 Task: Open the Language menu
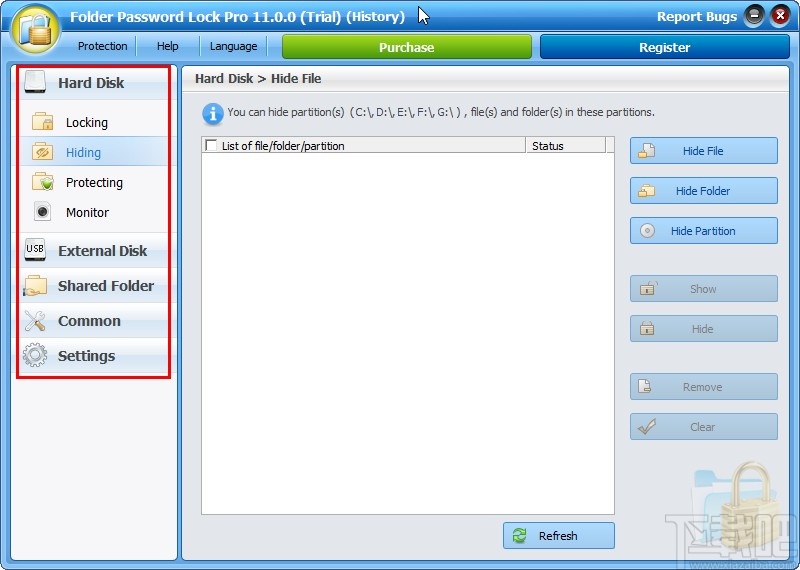pyautogui.click(x=233, y=46)
